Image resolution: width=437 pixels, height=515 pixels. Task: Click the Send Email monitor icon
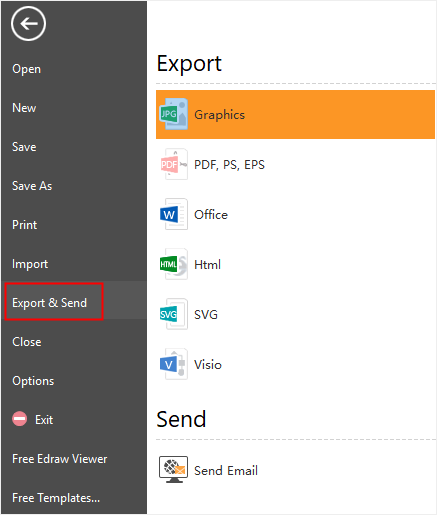tap(173, 470)
